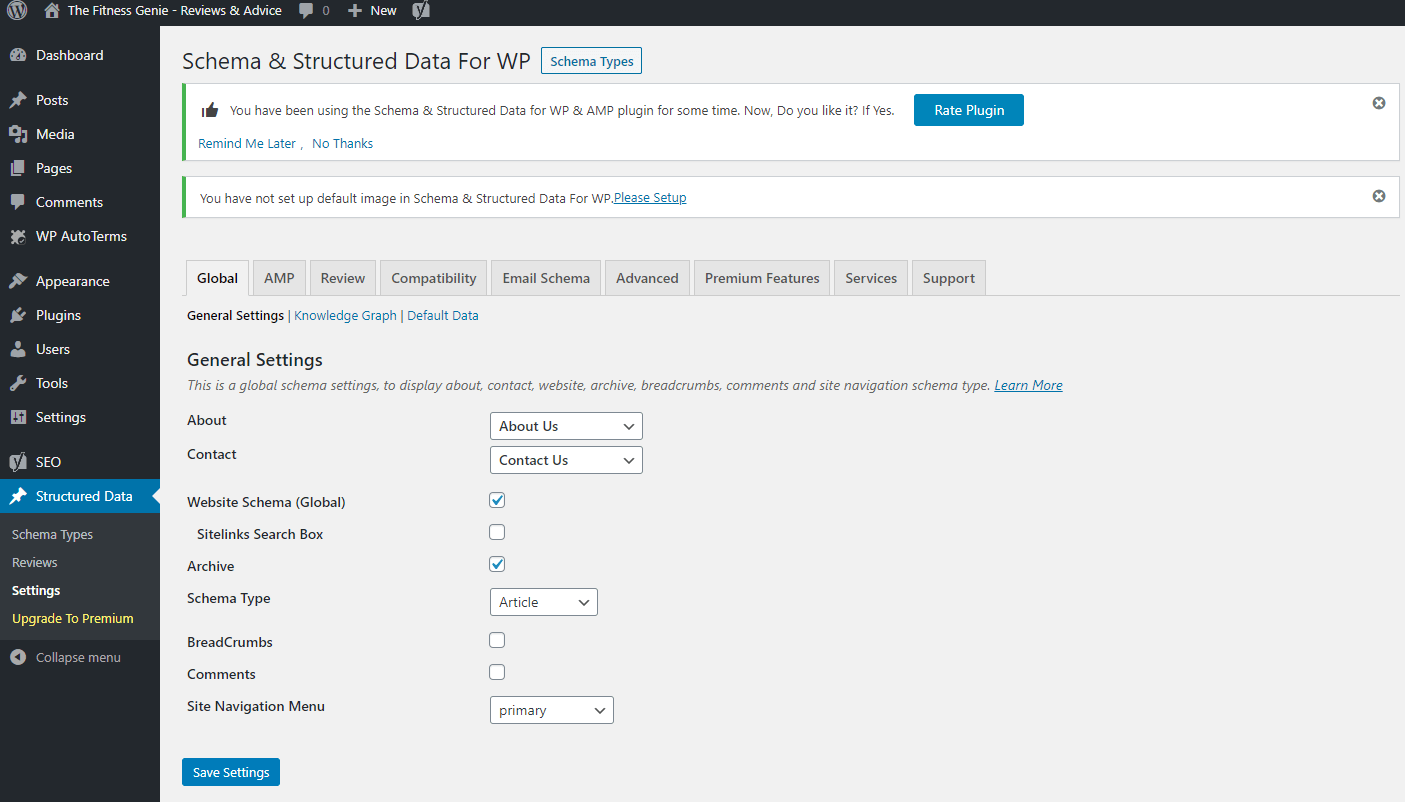Open the Learn More link
The image size is (1405, 802).
pyautogui.click(x=1028, y=385)
